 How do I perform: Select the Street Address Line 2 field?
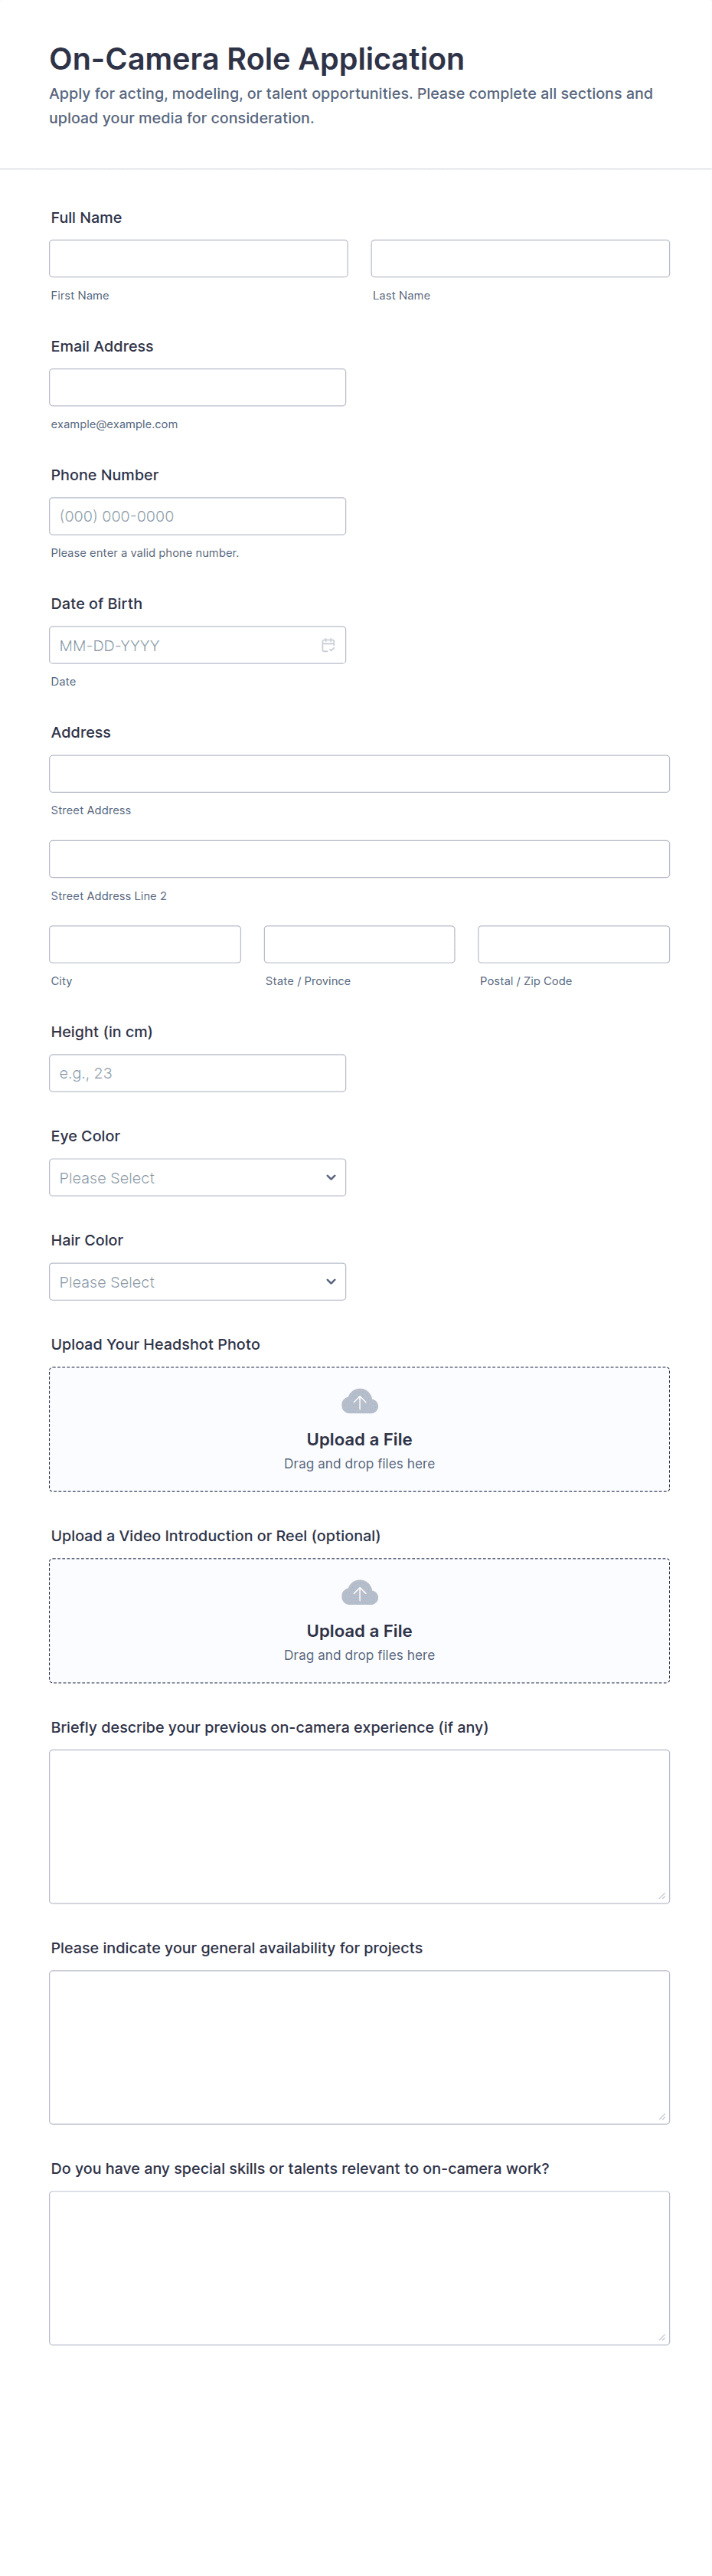[359, 859]
